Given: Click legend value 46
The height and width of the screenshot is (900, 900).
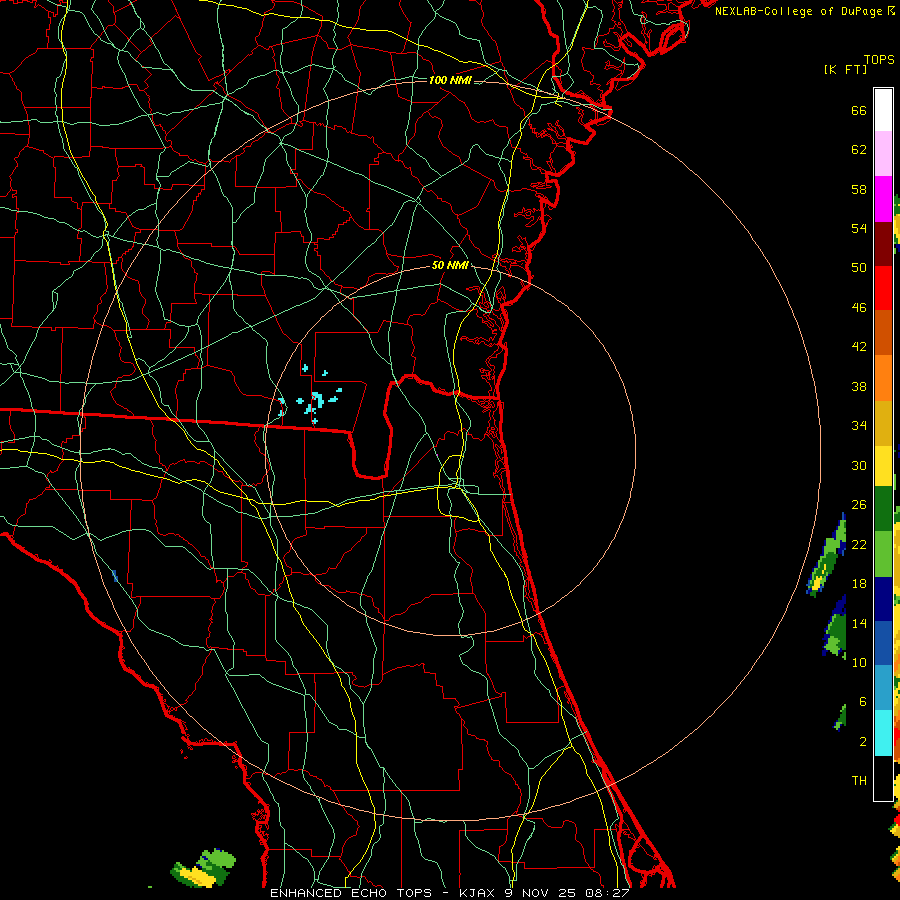Looking at the screenshot, I should pos(859,308).
